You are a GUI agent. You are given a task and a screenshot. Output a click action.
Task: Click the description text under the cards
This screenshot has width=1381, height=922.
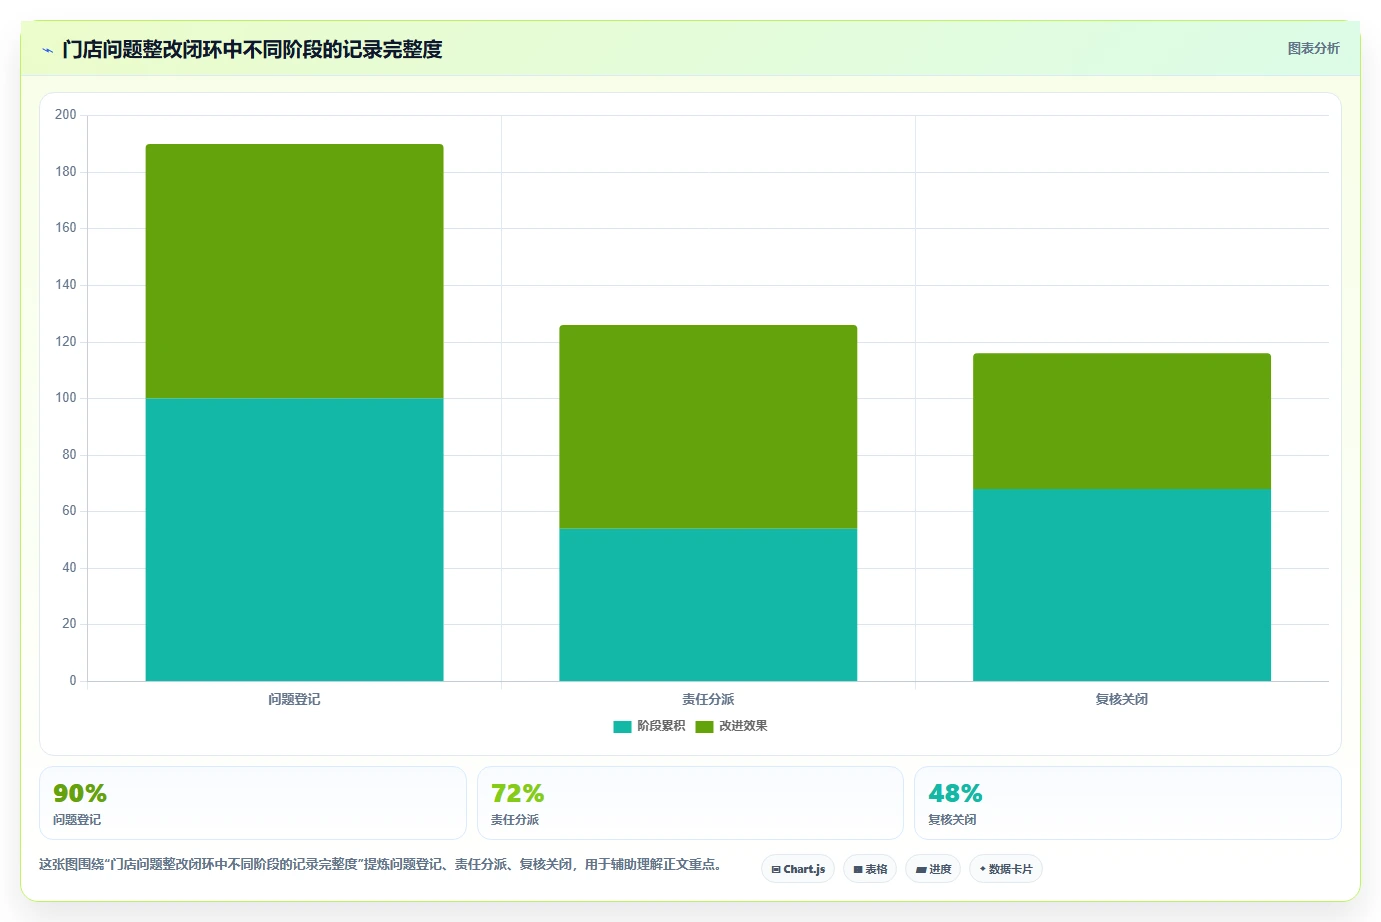[x=381, y=864]
